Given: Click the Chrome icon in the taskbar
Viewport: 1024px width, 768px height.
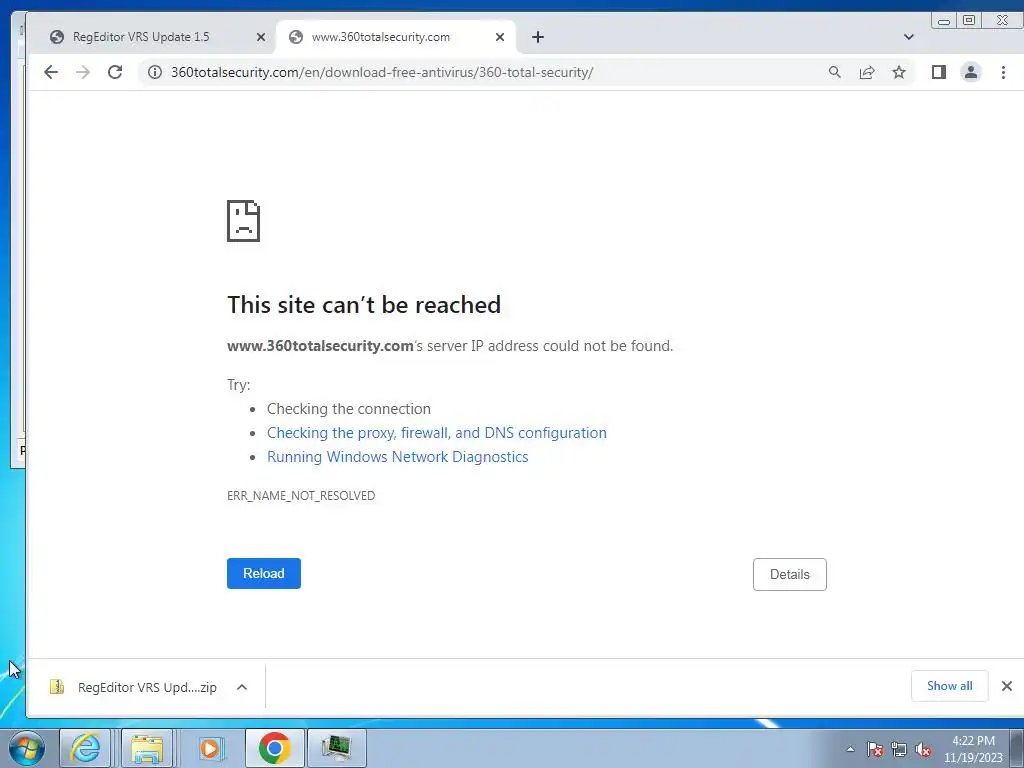Looking at the screenshot, I should (x=274, y=748).
